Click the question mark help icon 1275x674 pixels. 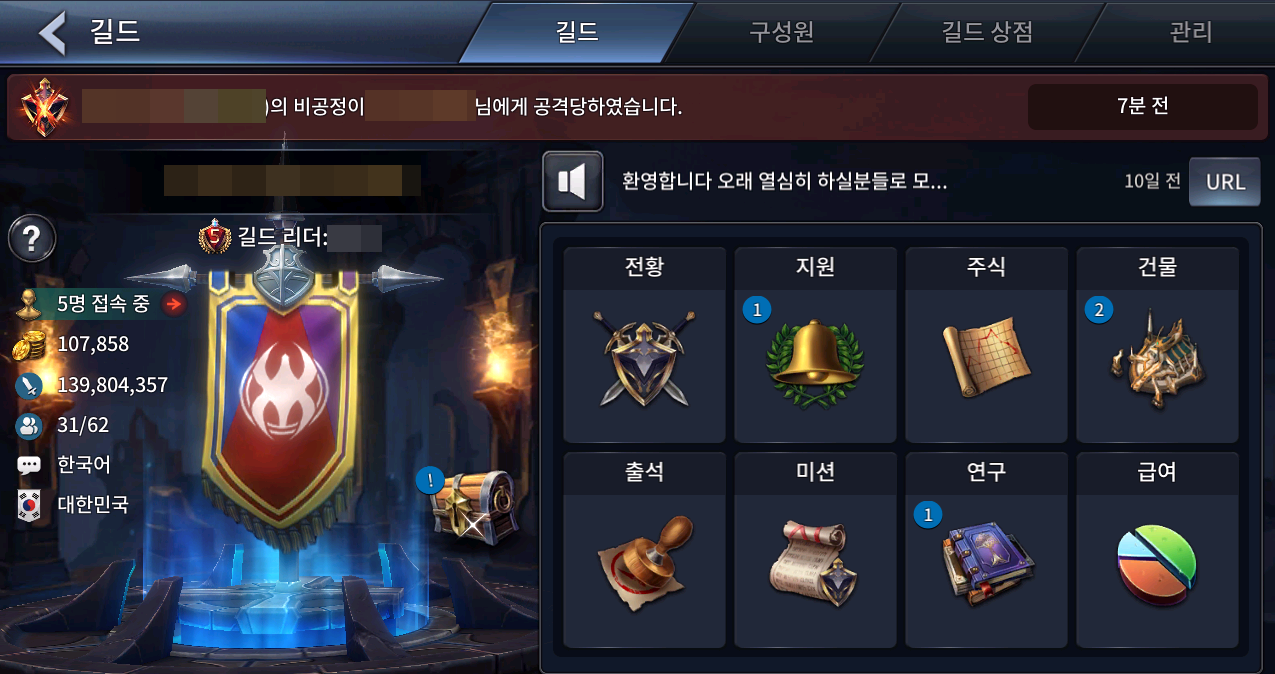point(32,239)
